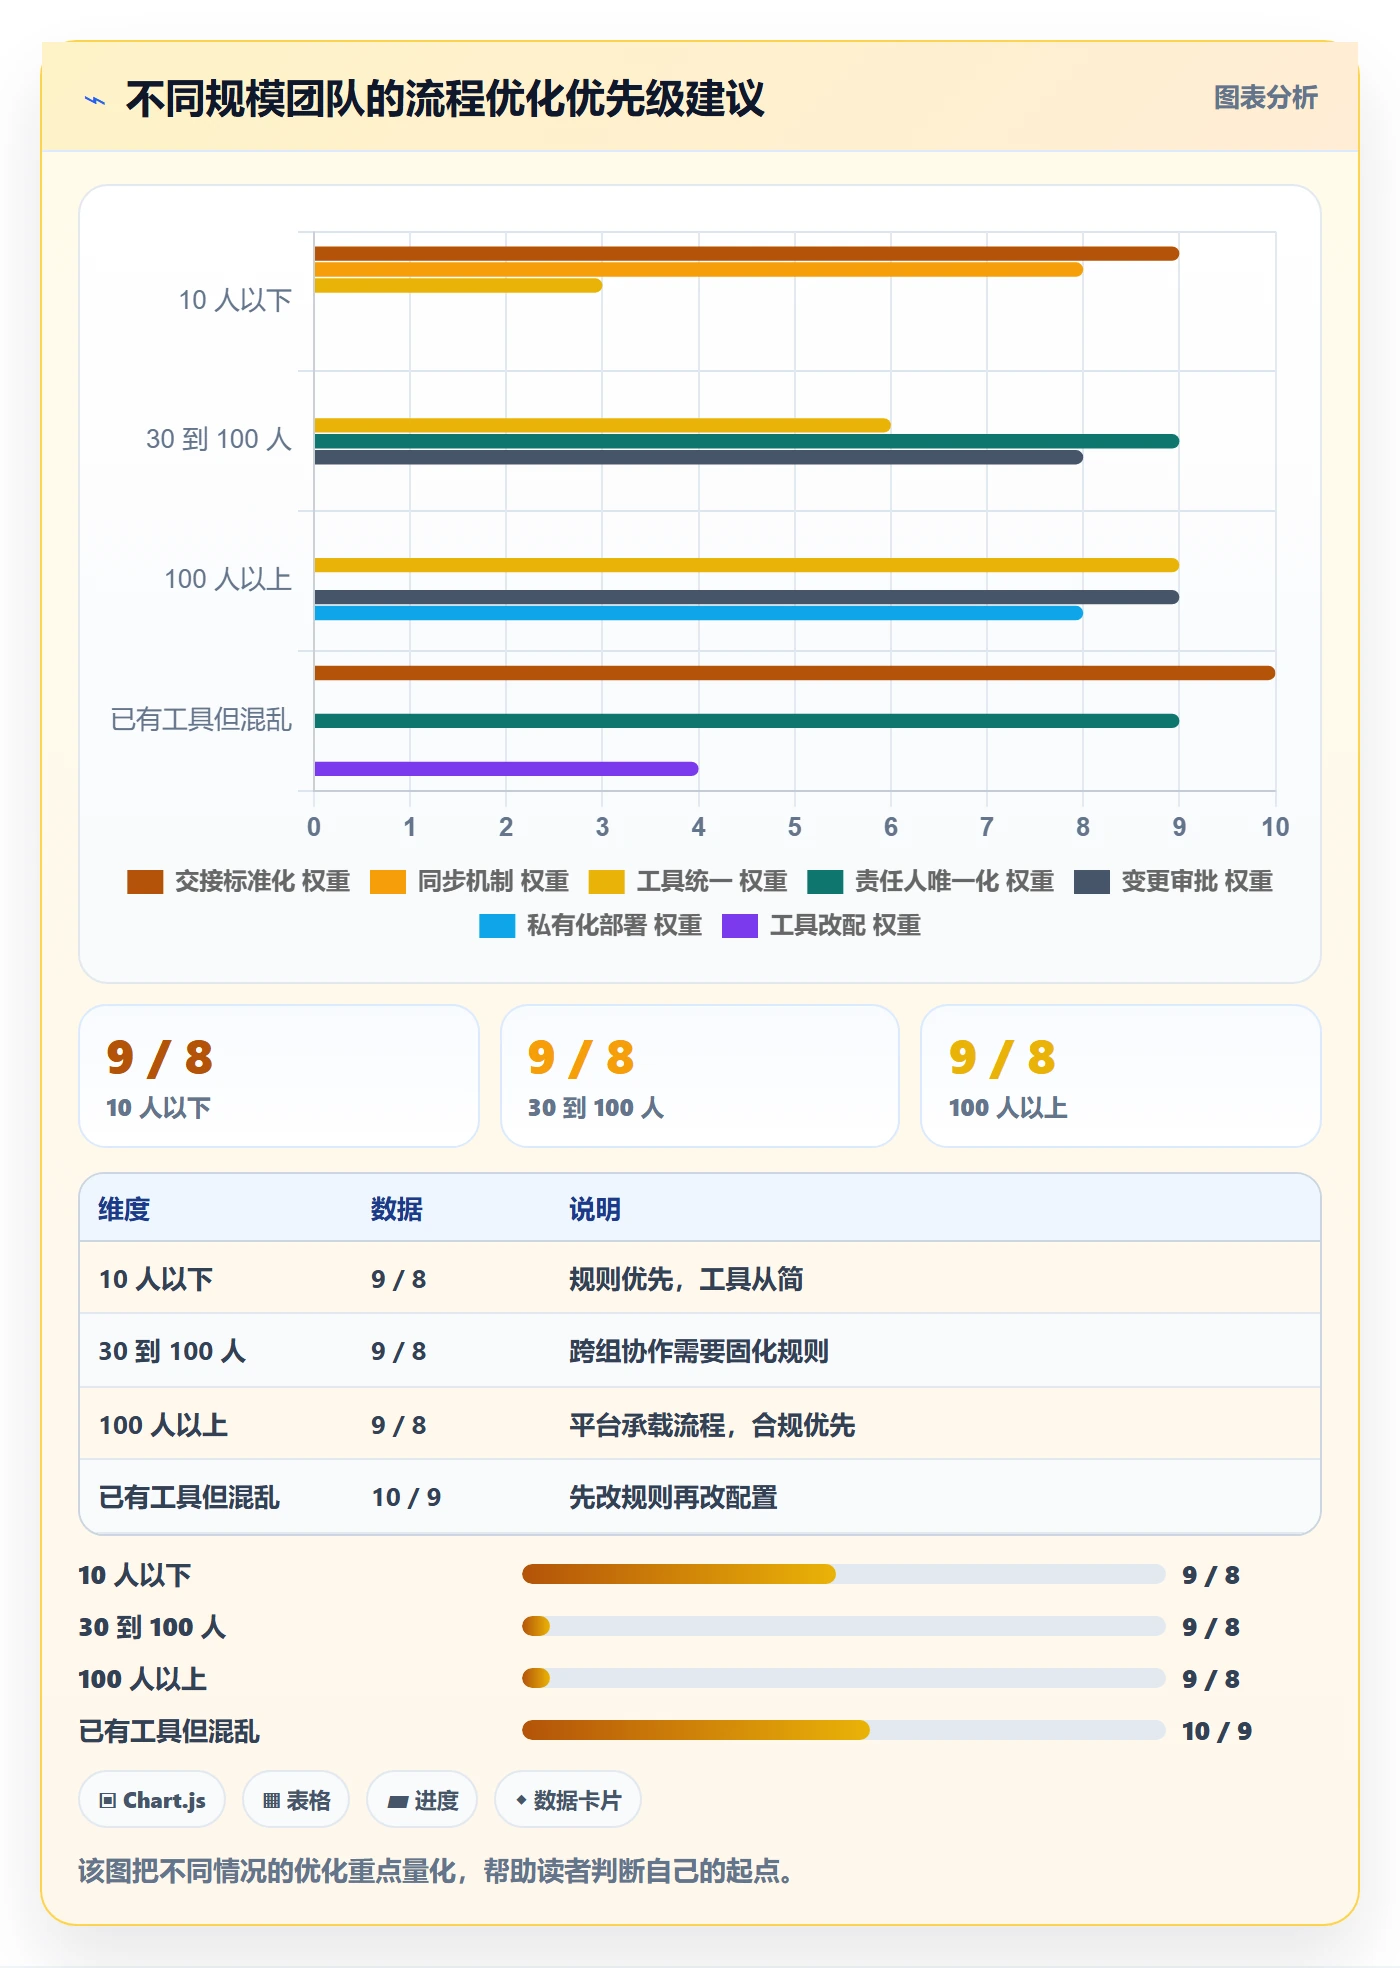Click the progress bar for 30 到 100 人
This screenshot has height=1968, width=1400.
843,1626
